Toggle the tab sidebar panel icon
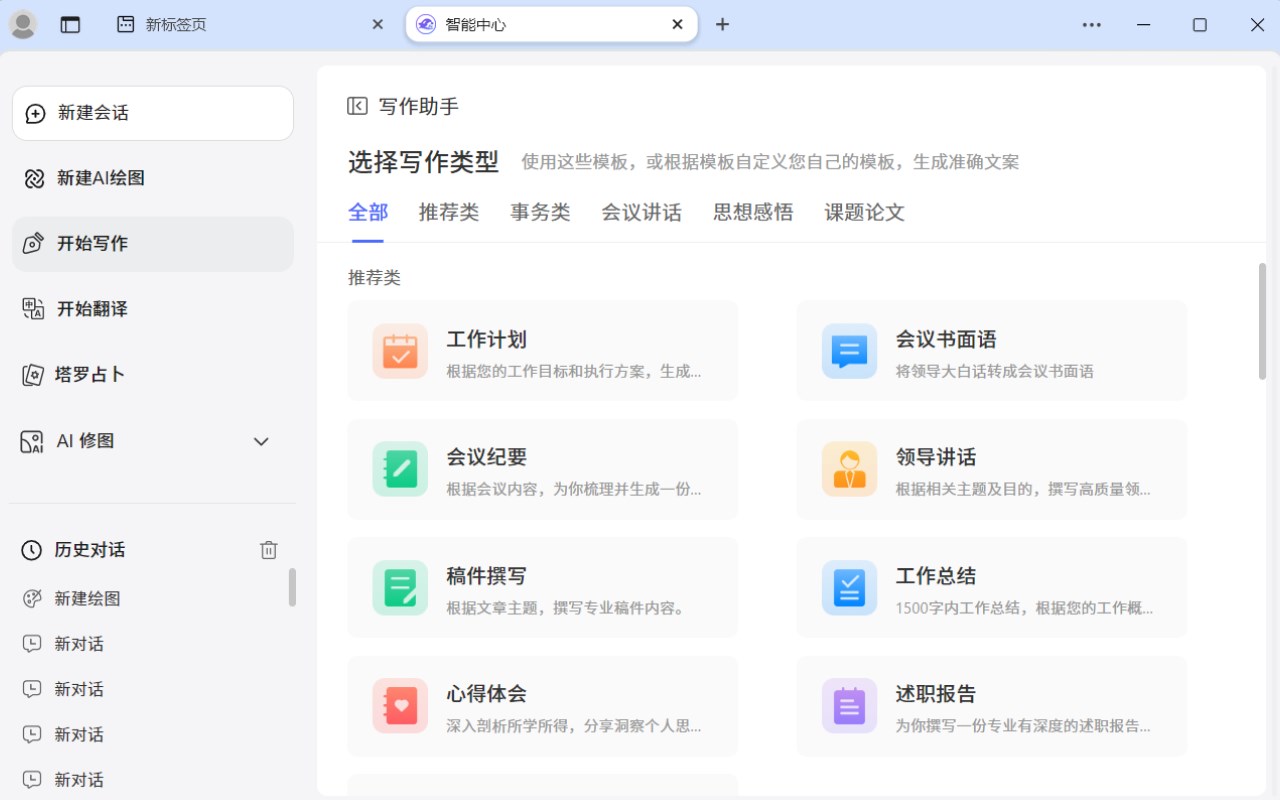1280x800 pixels. tap(70, 25)
